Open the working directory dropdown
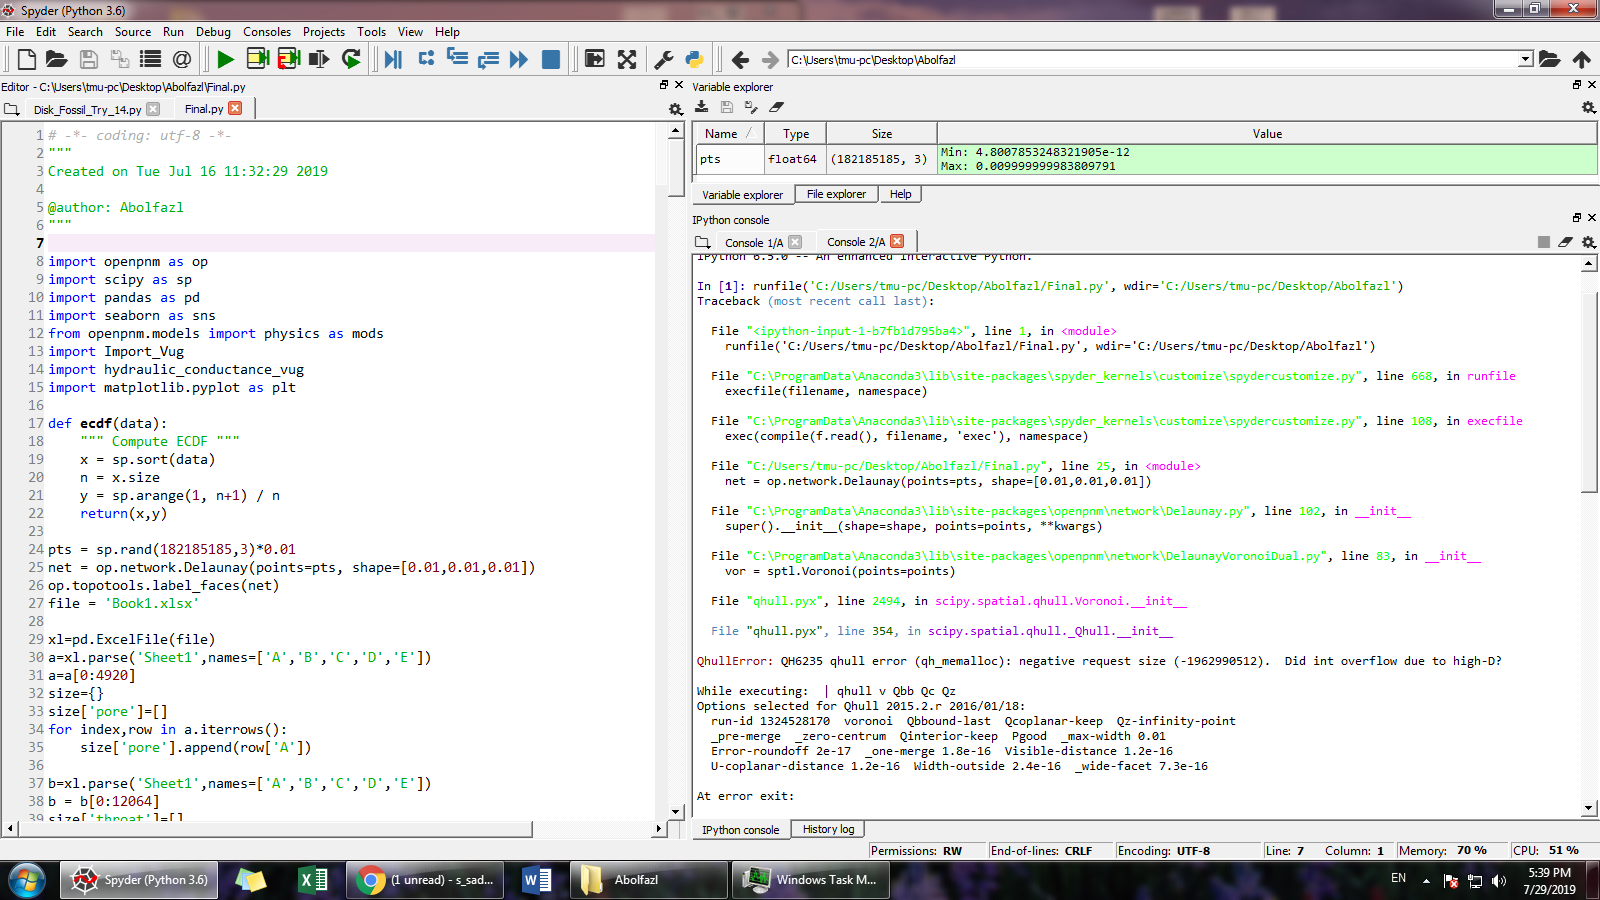1600x900 pixels. tap(1527, 59)
